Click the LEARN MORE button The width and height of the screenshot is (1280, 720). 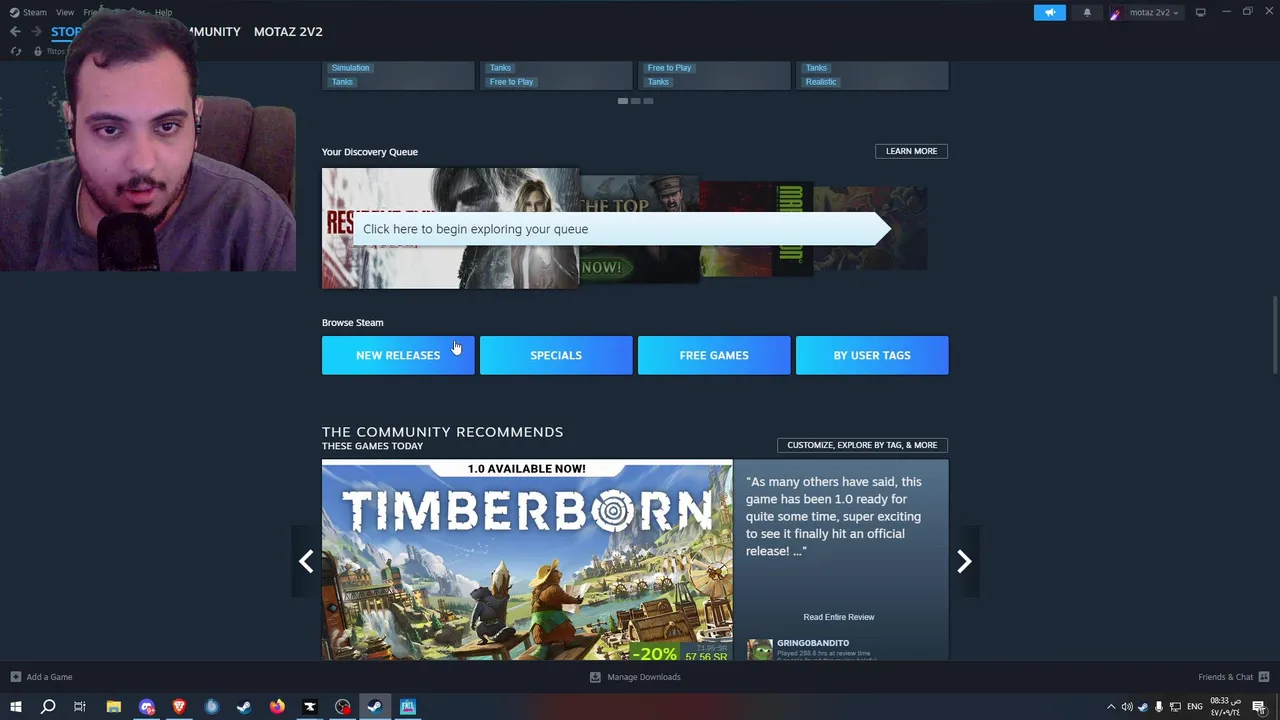click(x=911, y=151)
